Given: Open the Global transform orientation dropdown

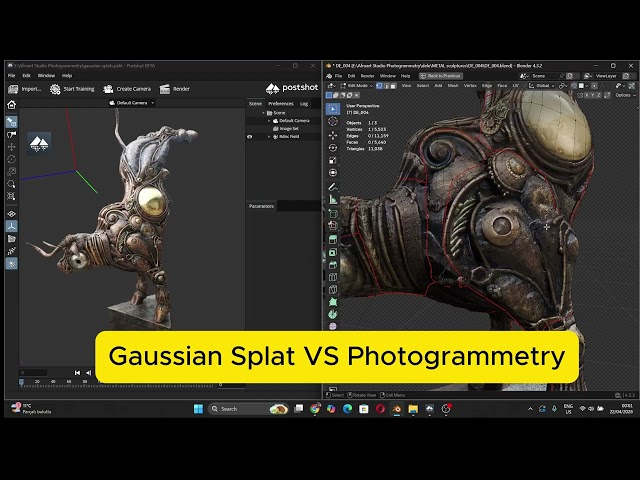Looking at the screenshot, I should [542, 86].
